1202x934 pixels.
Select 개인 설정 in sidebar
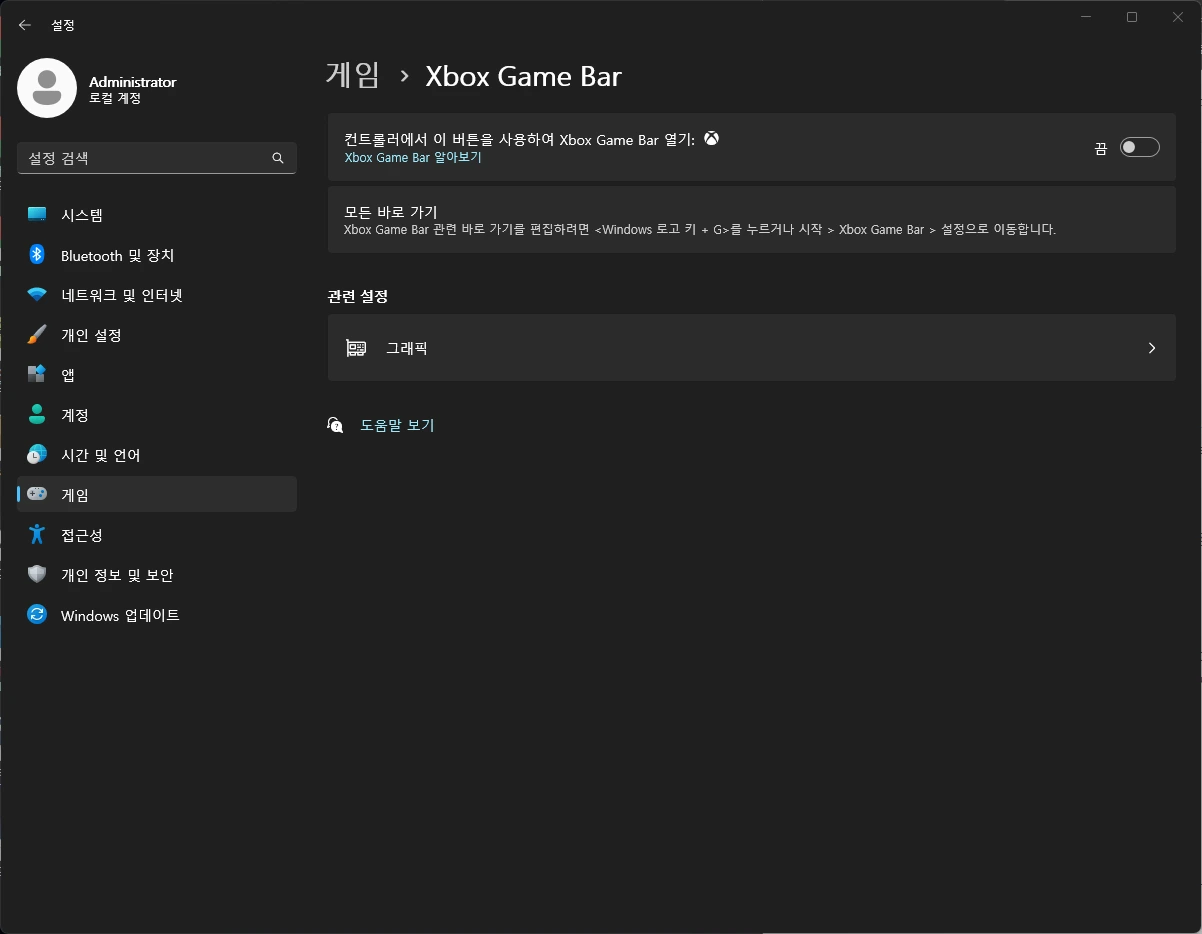click(157, 335)
